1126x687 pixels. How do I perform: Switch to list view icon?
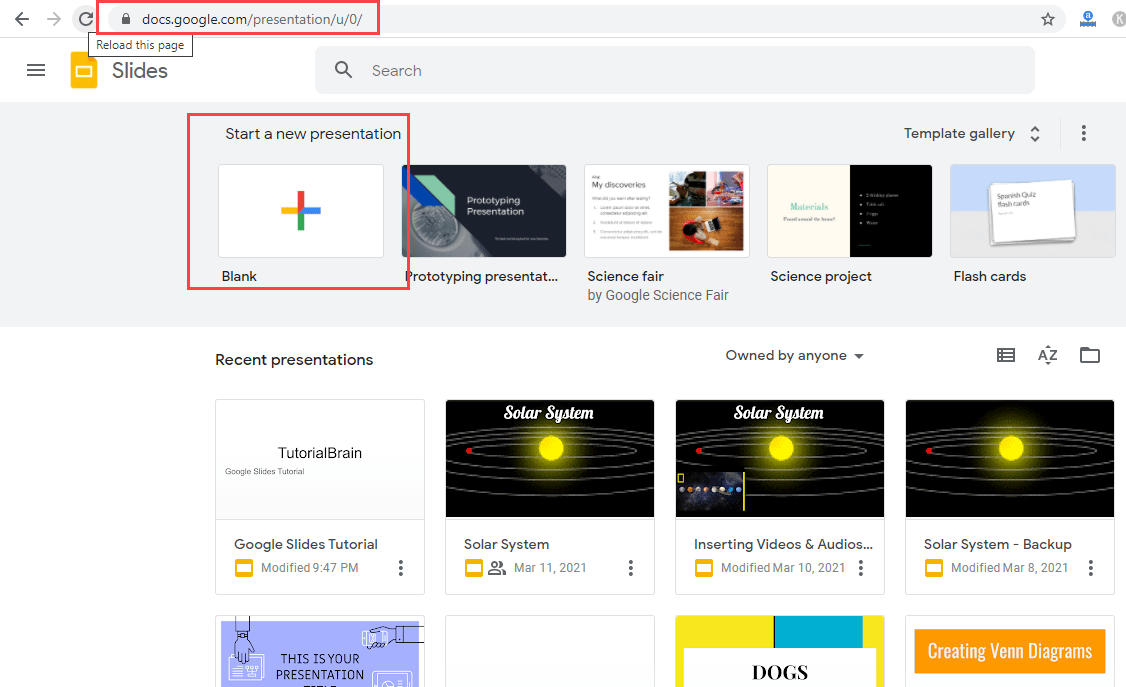tap(1006, 355)
